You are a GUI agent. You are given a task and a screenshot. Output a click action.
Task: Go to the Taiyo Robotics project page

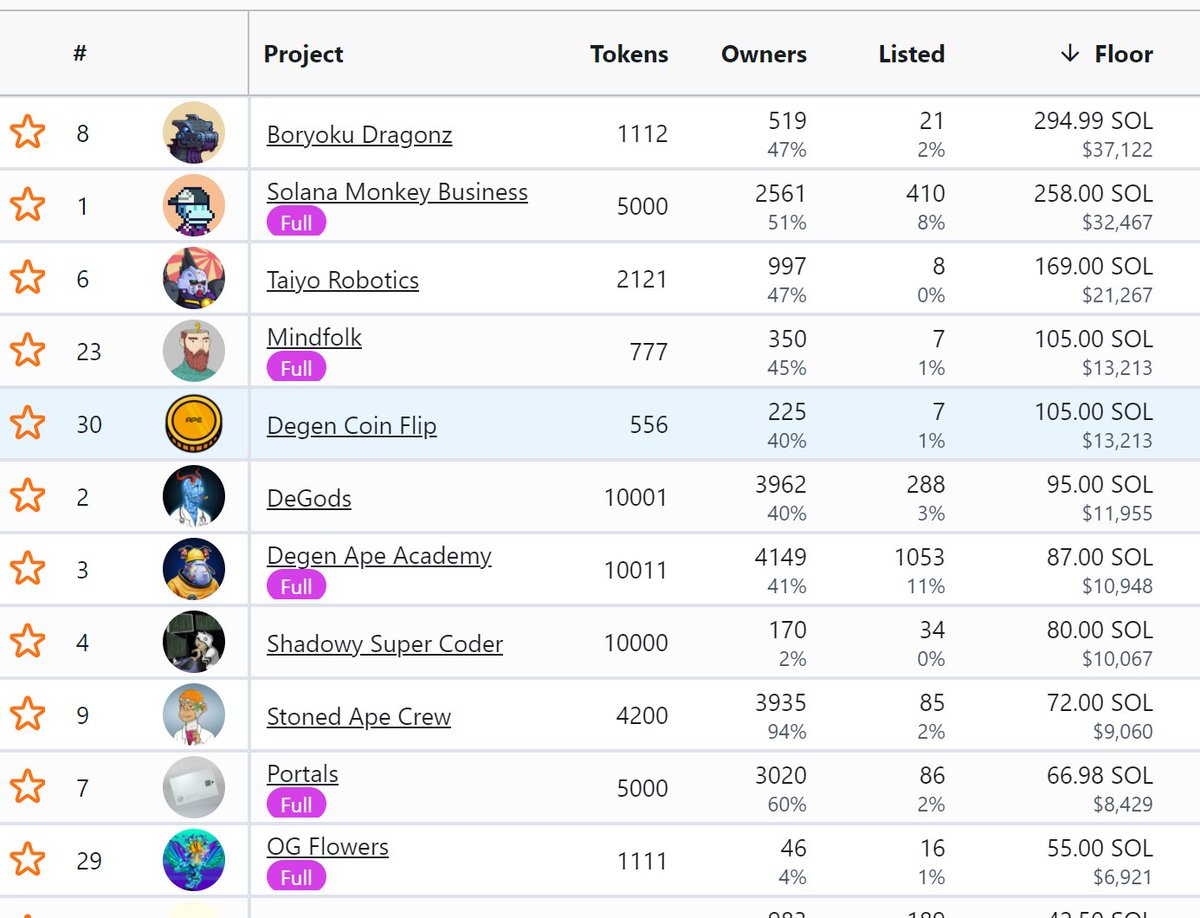click(343, 280)
